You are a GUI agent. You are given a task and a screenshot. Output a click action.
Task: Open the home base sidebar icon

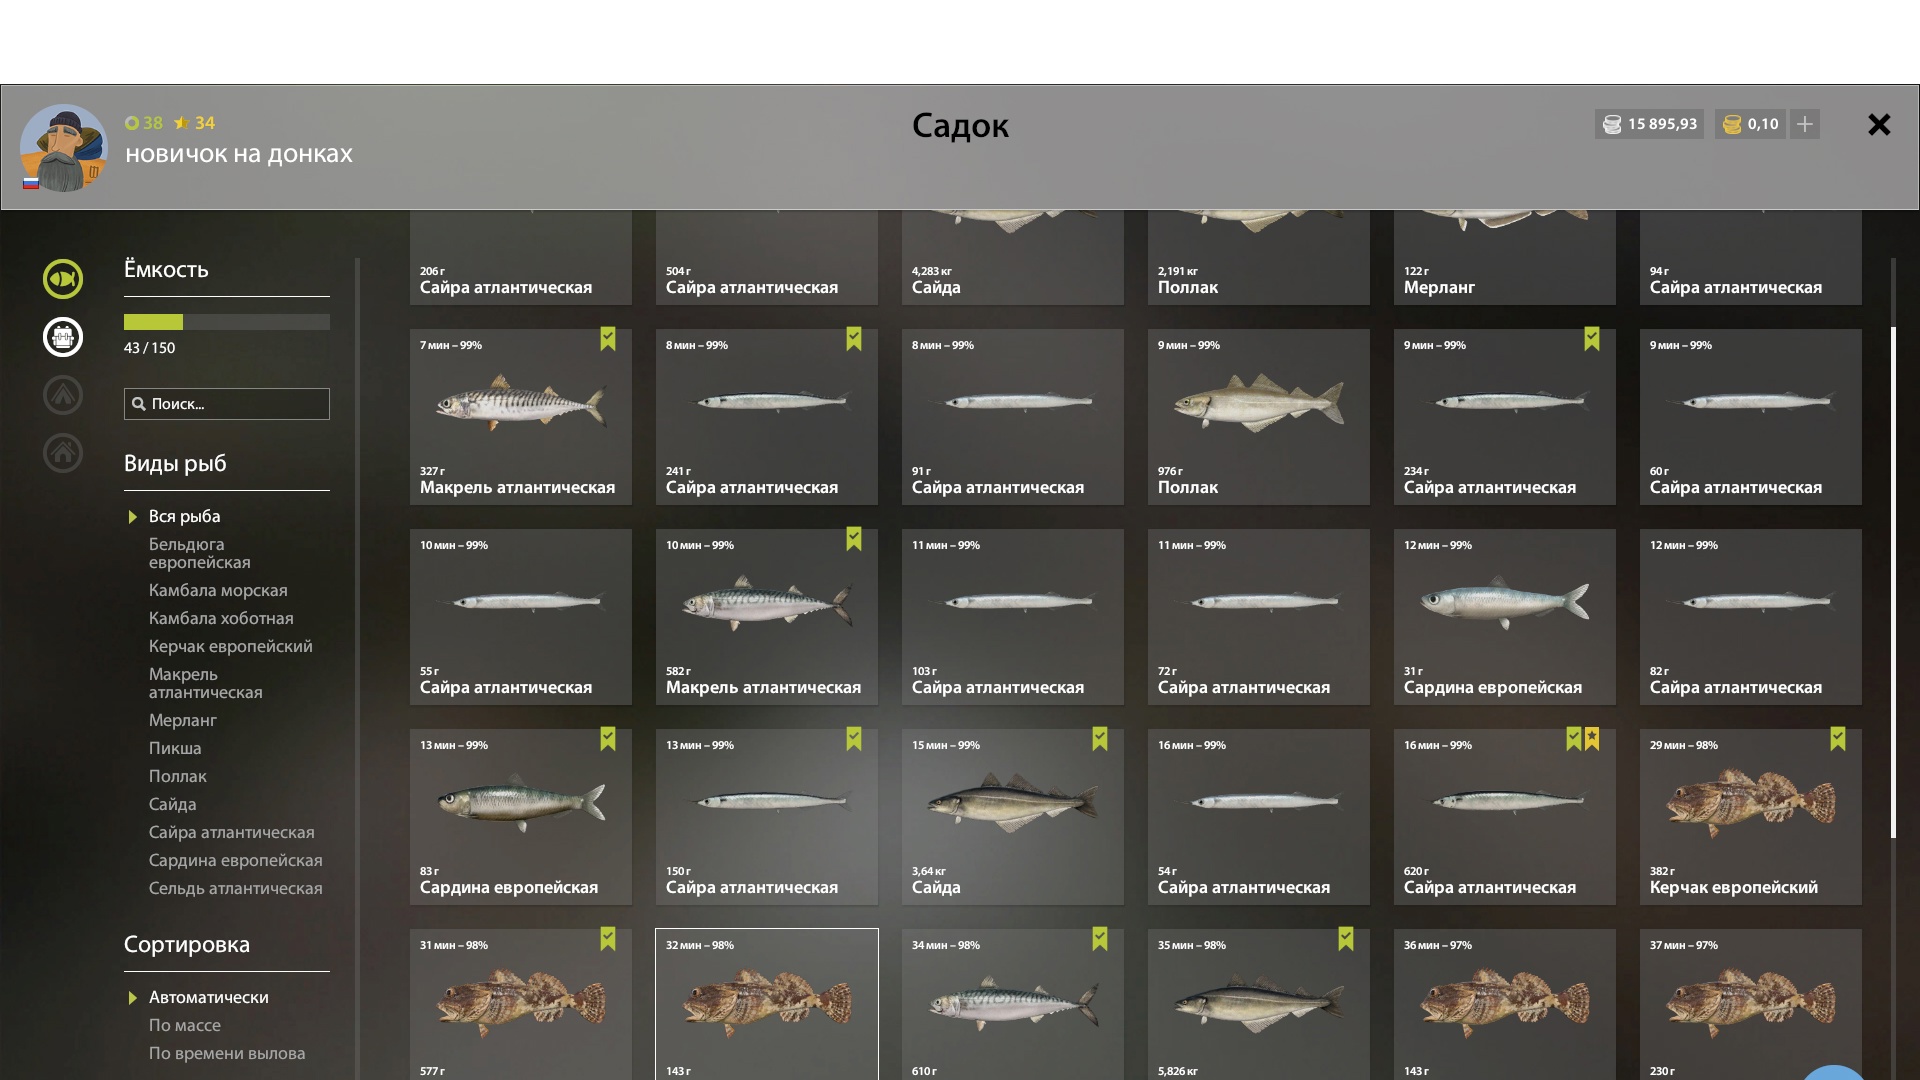point(62,453)
